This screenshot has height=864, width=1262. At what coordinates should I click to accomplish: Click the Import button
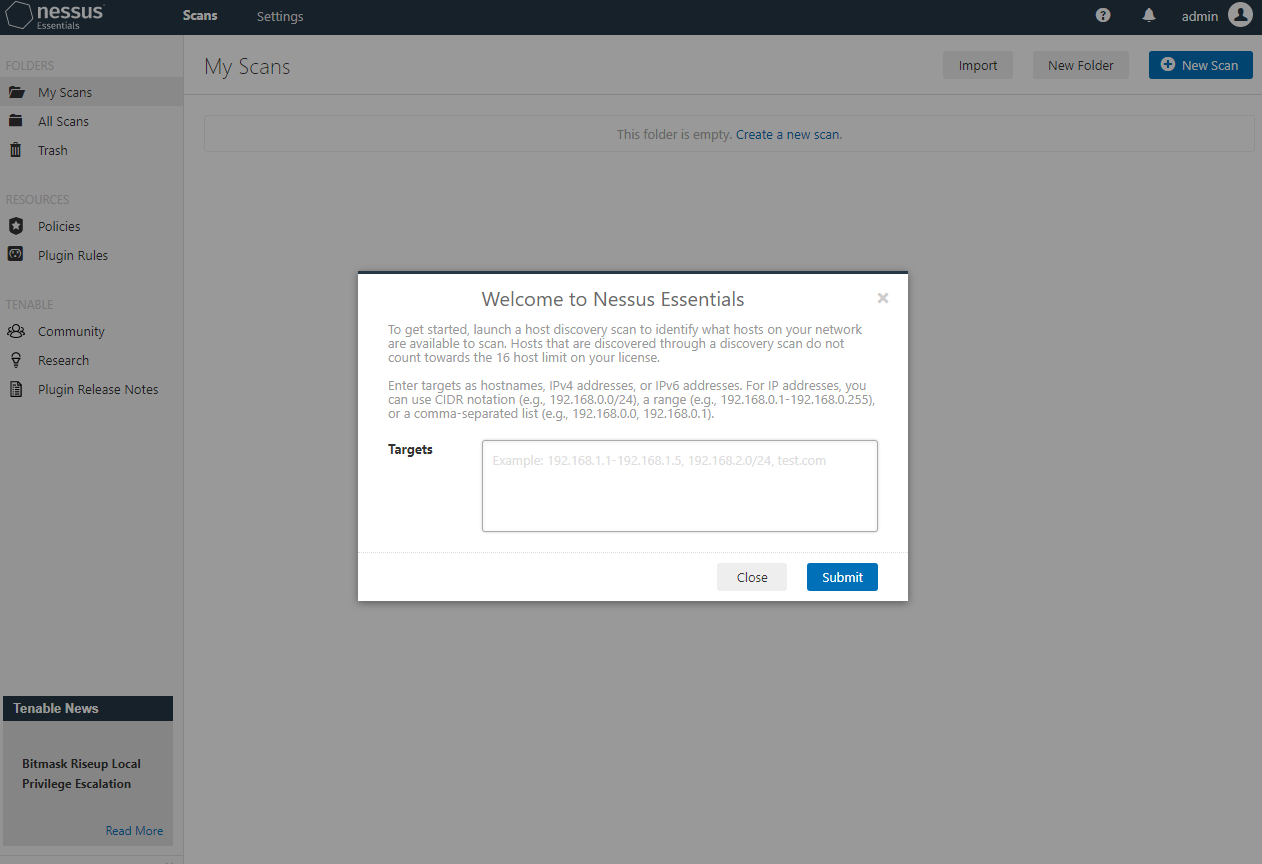click(x=978, y=65)
